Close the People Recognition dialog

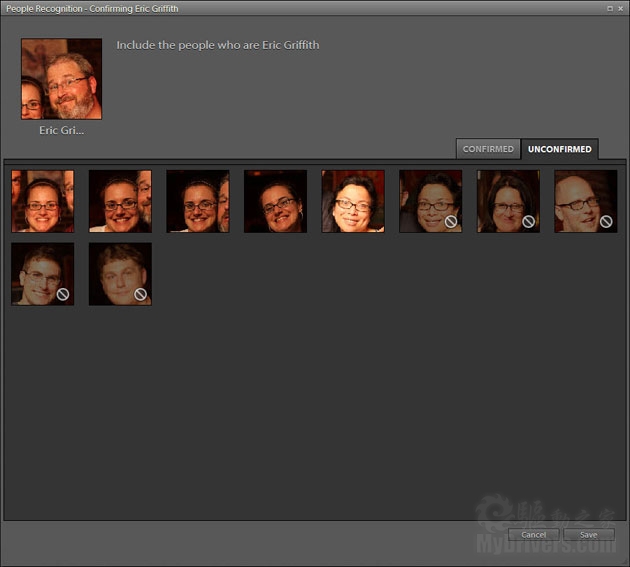click(621, 7)
